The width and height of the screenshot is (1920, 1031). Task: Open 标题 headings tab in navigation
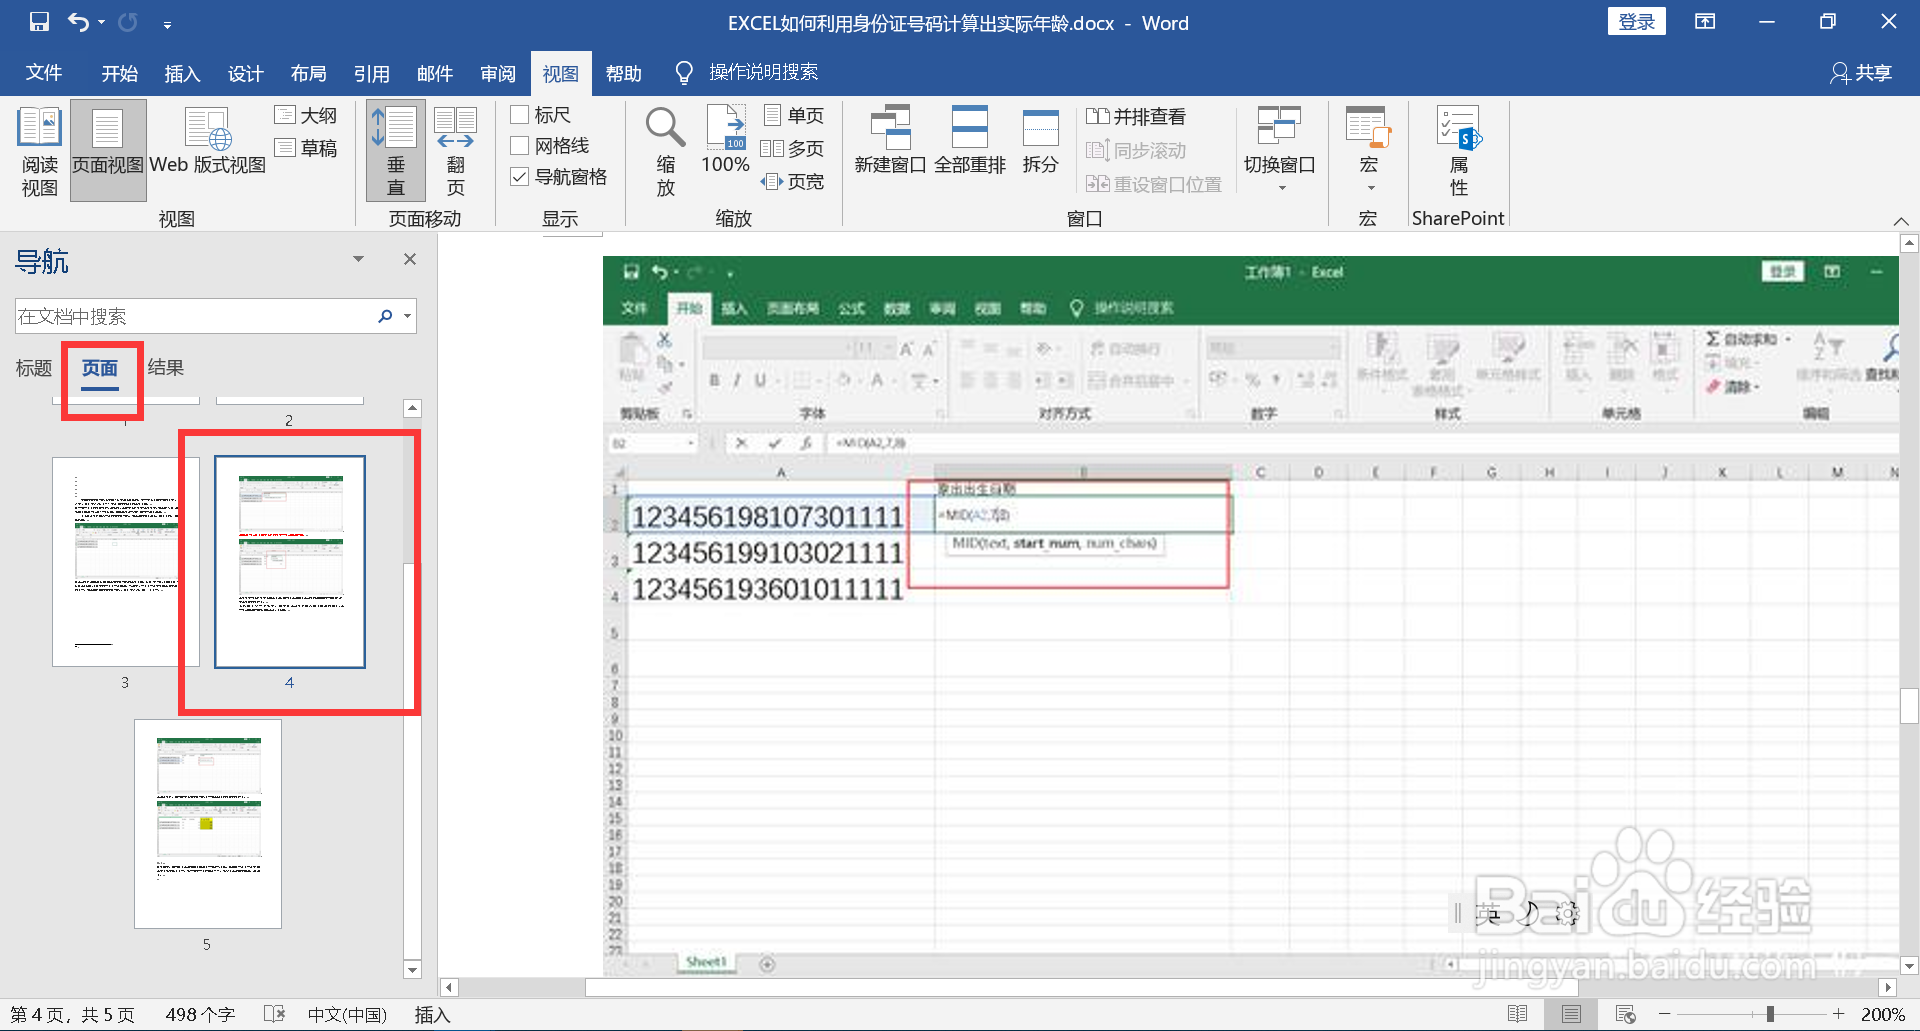click(34, 368)
